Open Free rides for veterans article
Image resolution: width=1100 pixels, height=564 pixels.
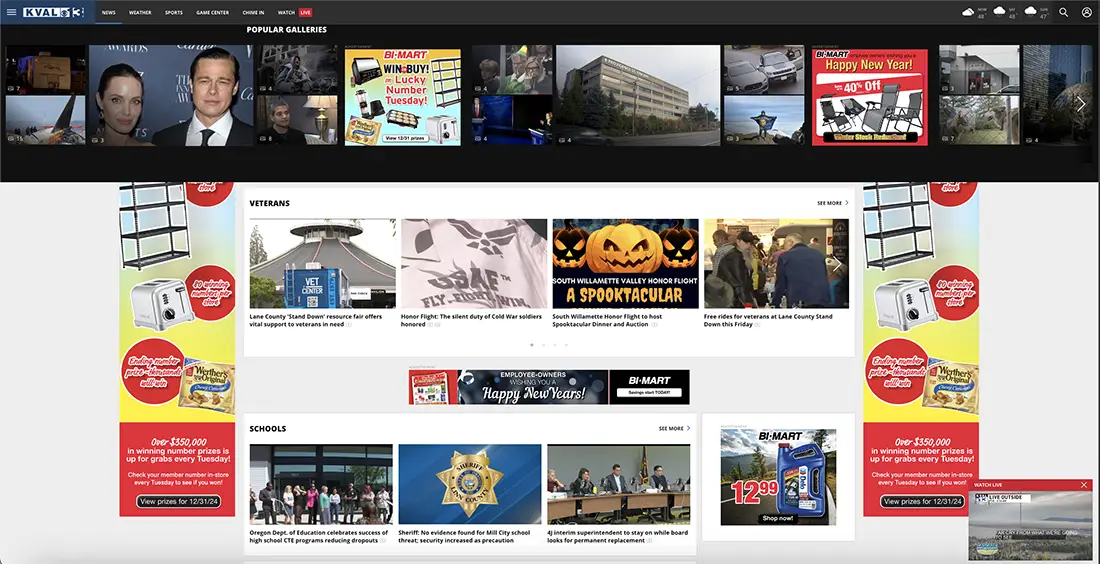coord(768,321)
